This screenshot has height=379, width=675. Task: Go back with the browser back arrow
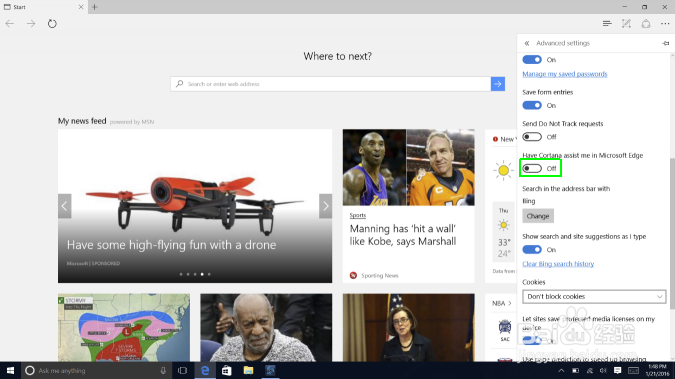[x=10, y=24]
